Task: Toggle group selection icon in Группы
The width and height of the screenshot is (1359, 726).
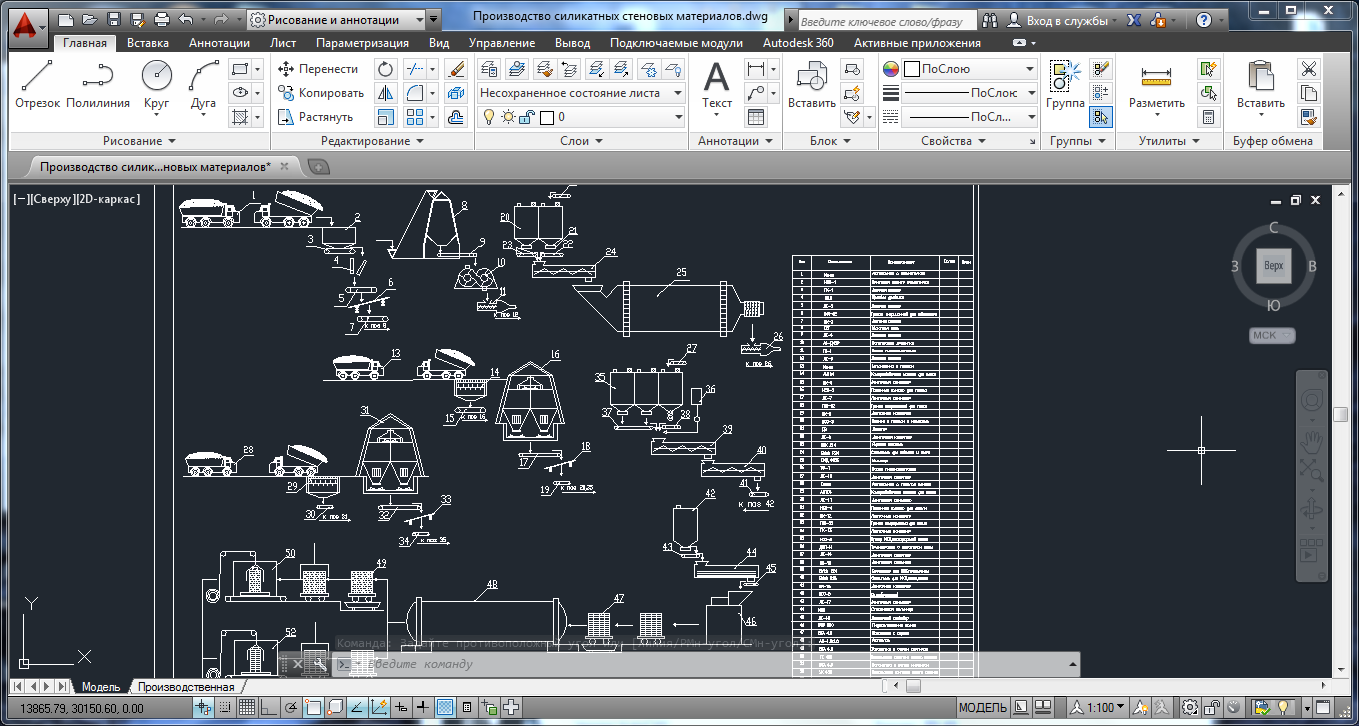Action: tap(1100, 117)
